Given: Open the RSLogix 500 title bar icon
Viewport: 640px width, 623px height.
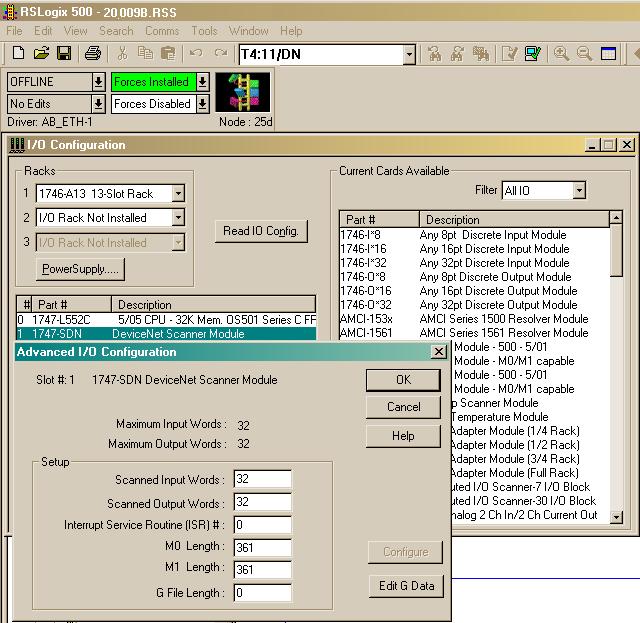Looking at the screenshot, I should pos(10,12).
